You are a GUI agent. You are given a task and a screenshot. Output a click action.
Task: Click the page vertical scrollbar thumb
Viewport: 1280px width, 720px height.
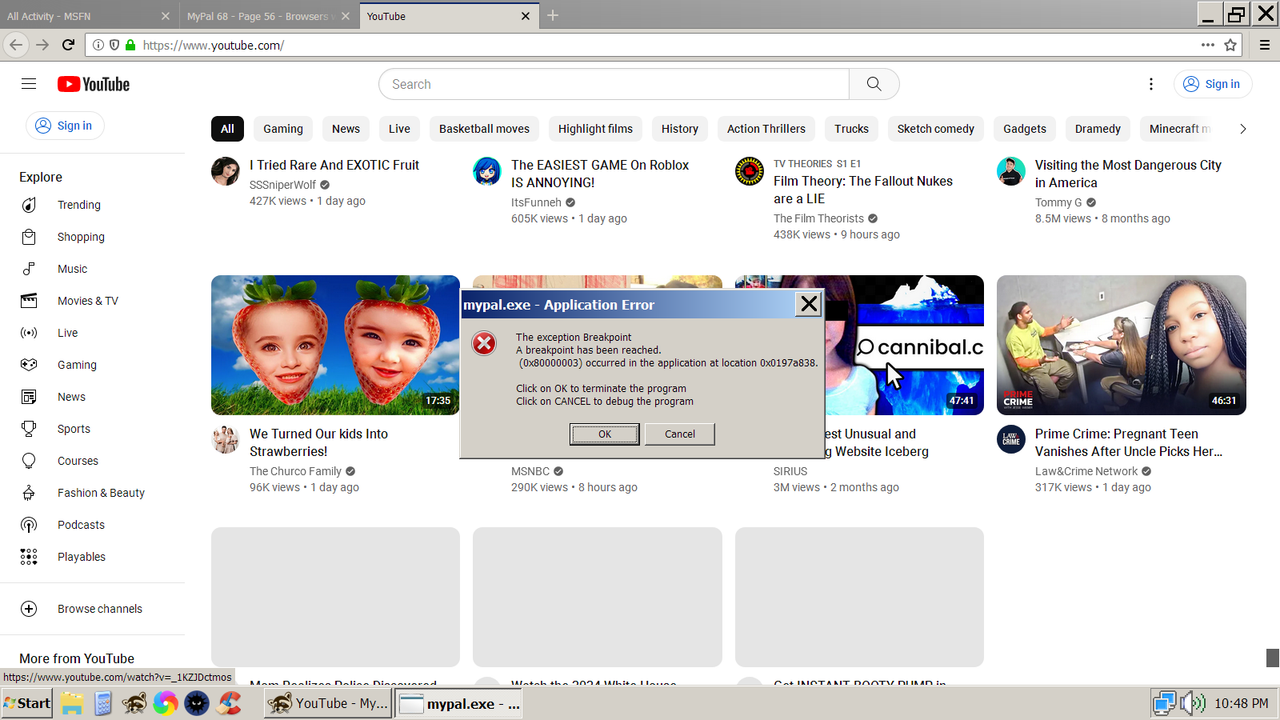click(1272, 657)
